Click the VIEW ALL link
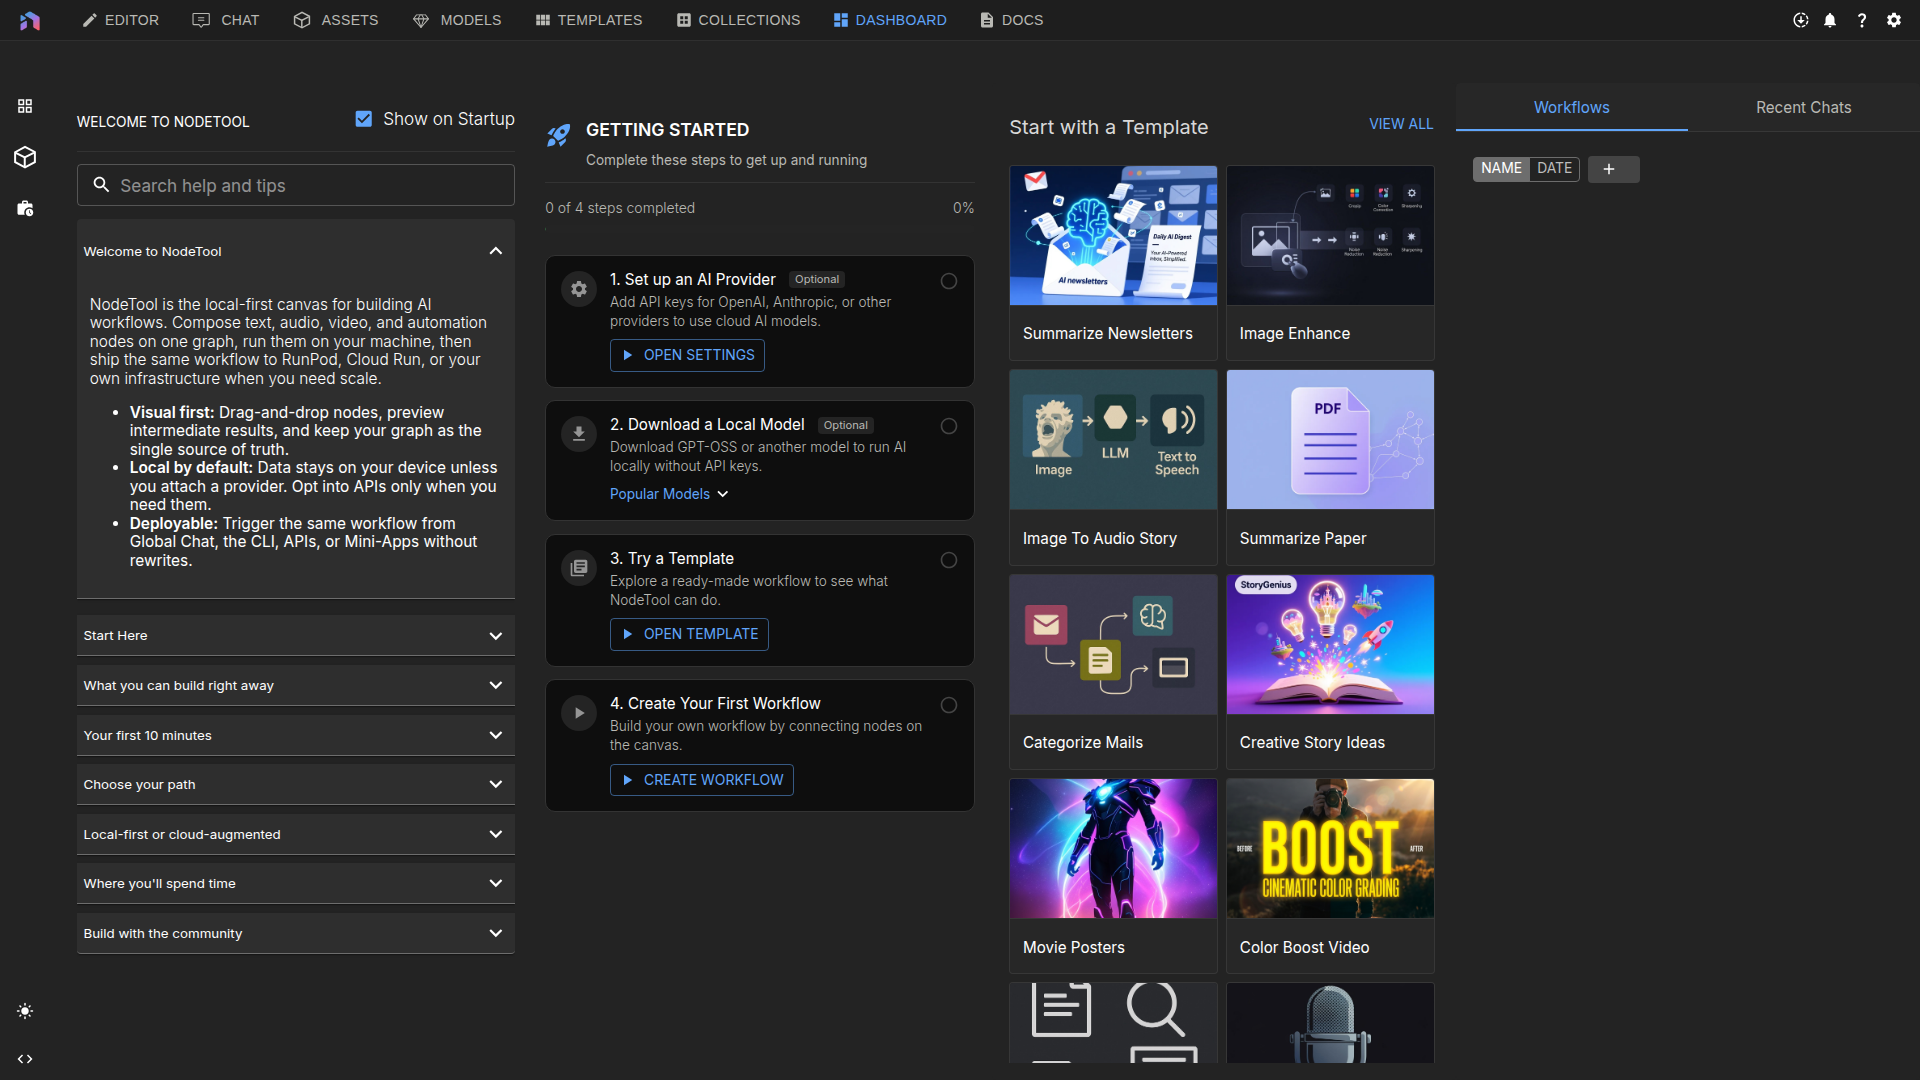 tap(1400, 124)
